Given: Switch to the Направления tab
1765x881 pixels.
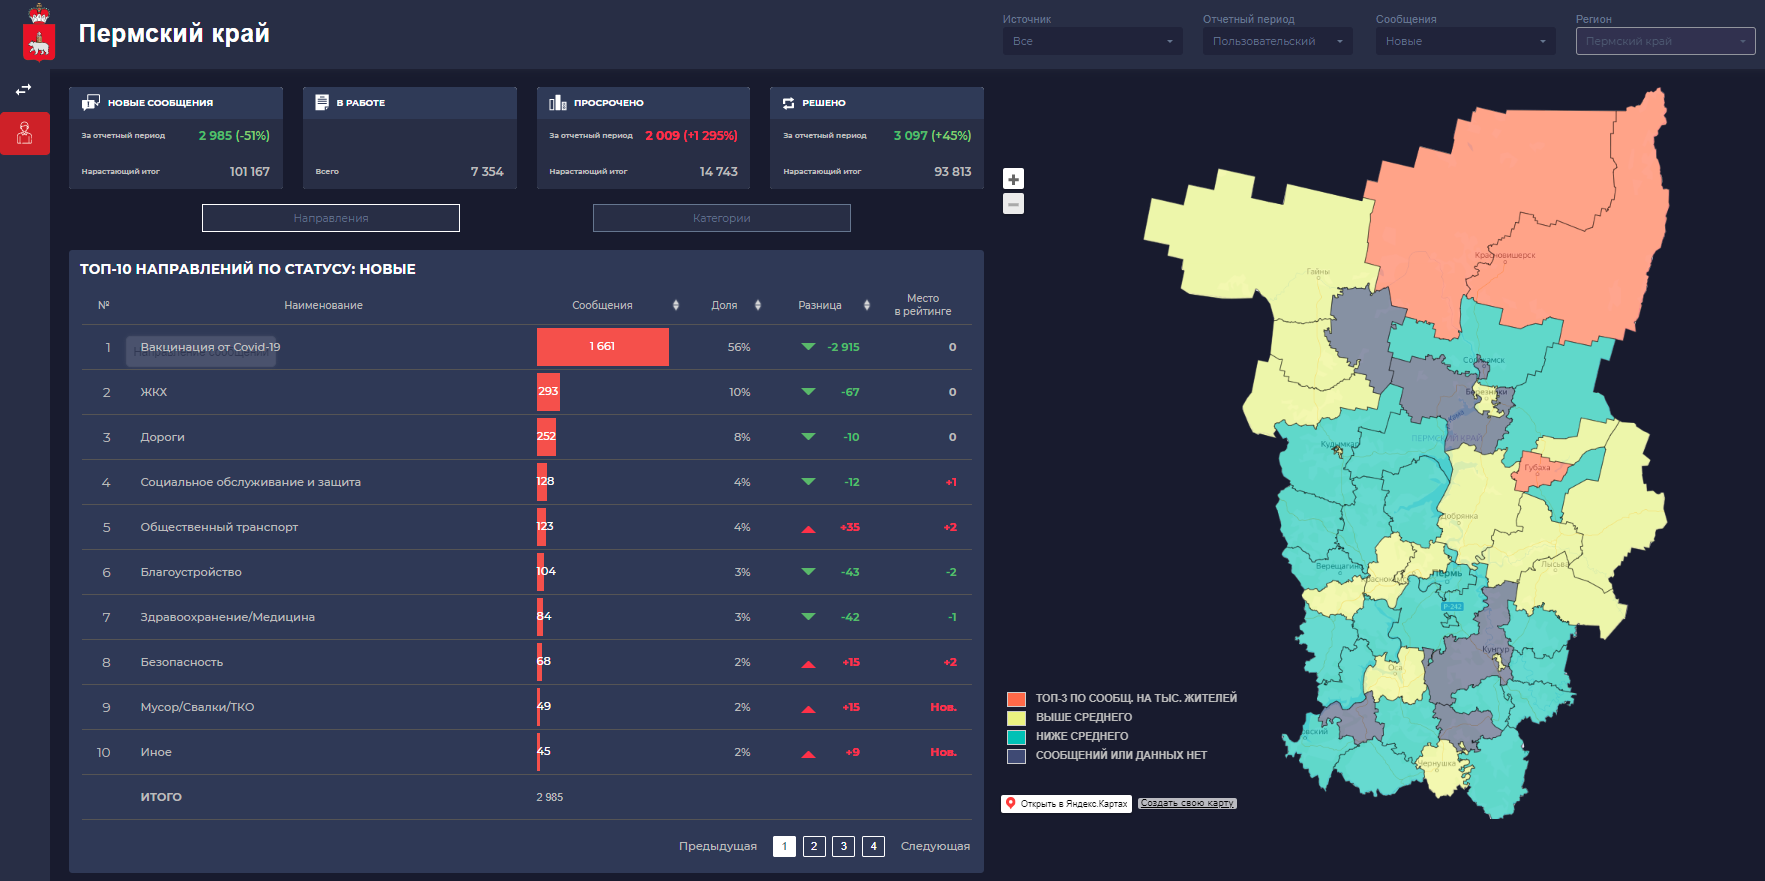Looking at the screenshot, I should pos(331,218).
